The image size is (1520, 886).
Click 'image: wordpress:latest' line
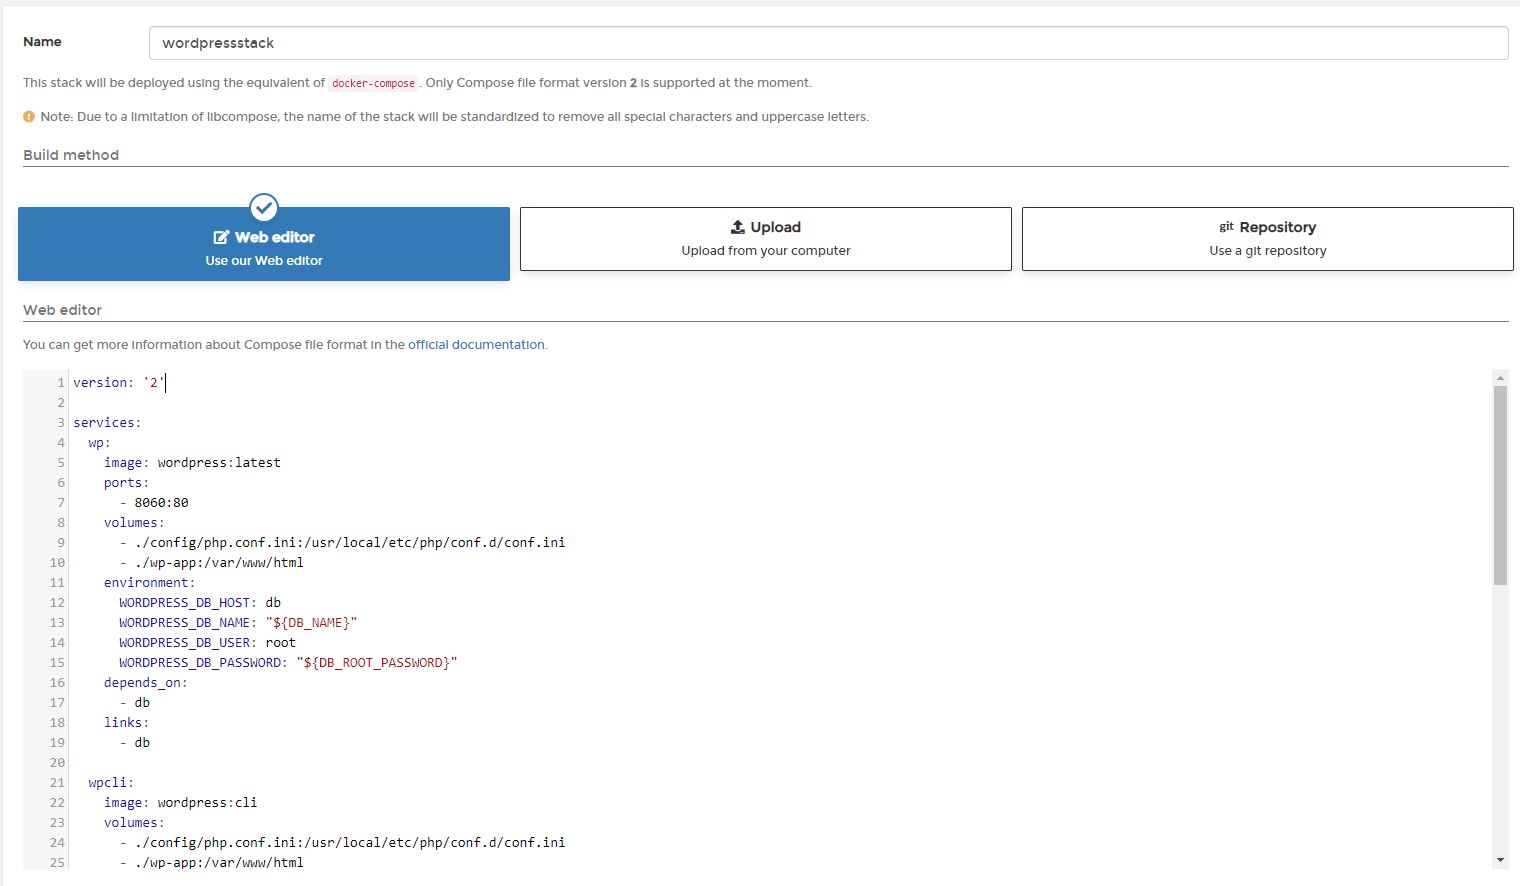192,462
